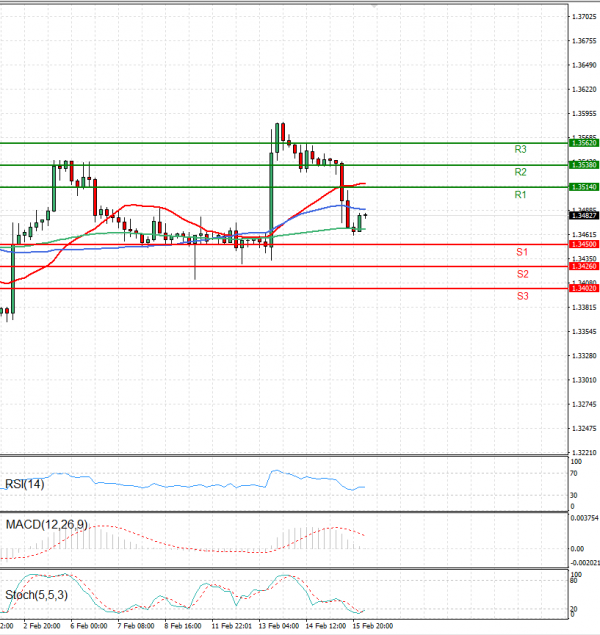Click the 11 Feb 22:01 time label
600x635 pixels.
(232, 626)
